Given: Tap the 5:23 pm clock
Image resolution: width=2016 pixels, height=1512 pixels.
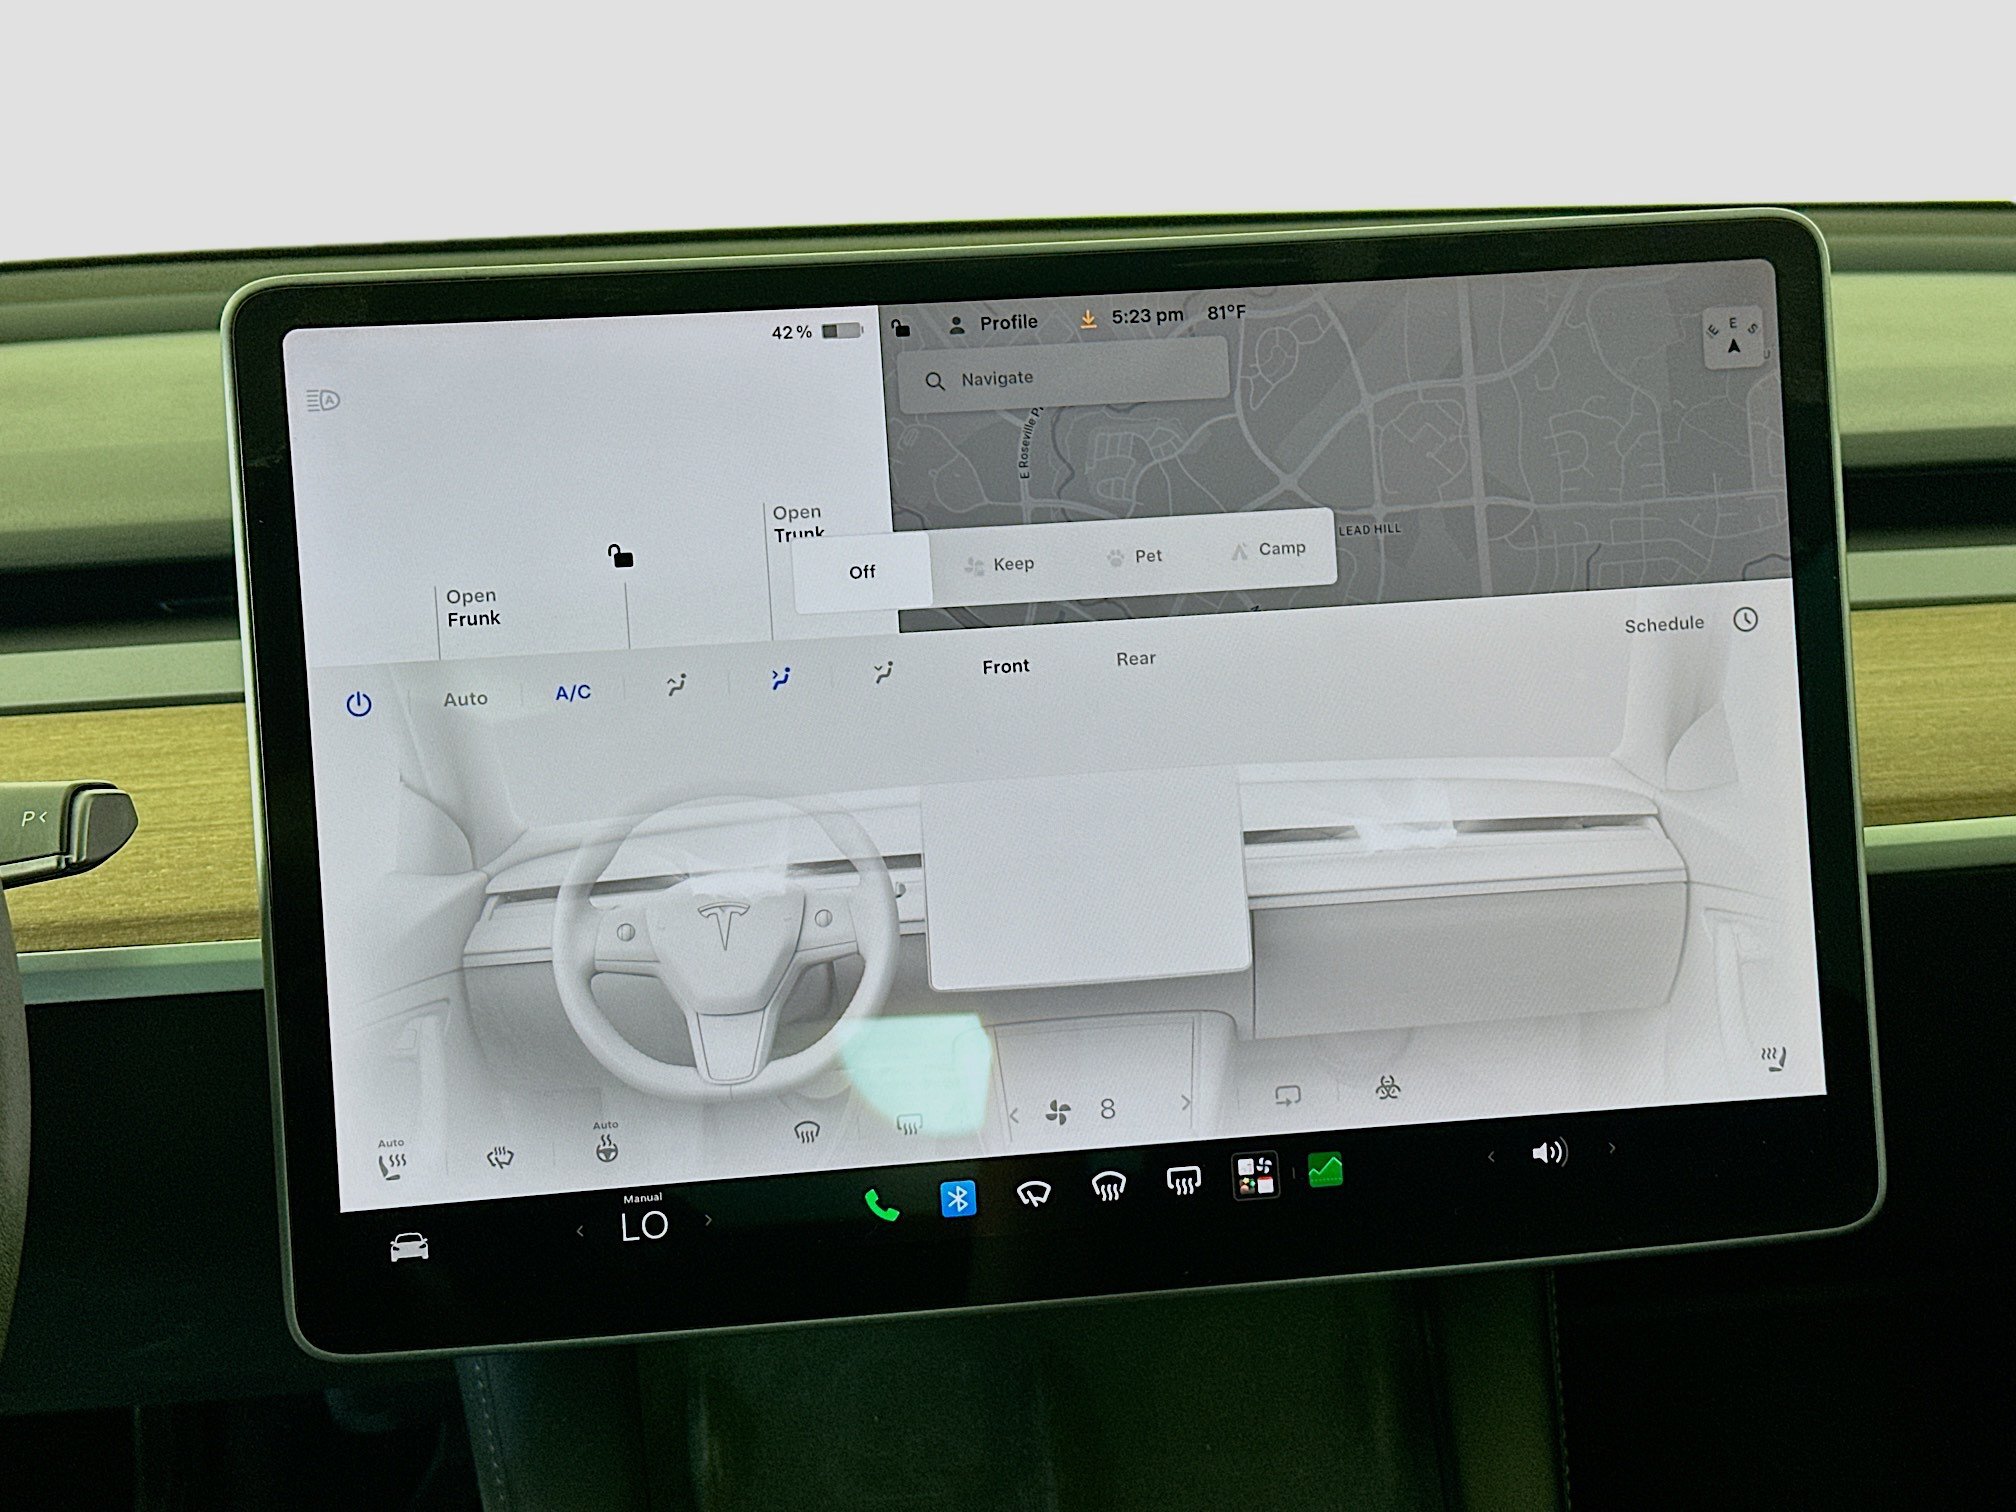Looking at the screenshot, I should [x=1147, y=316].
